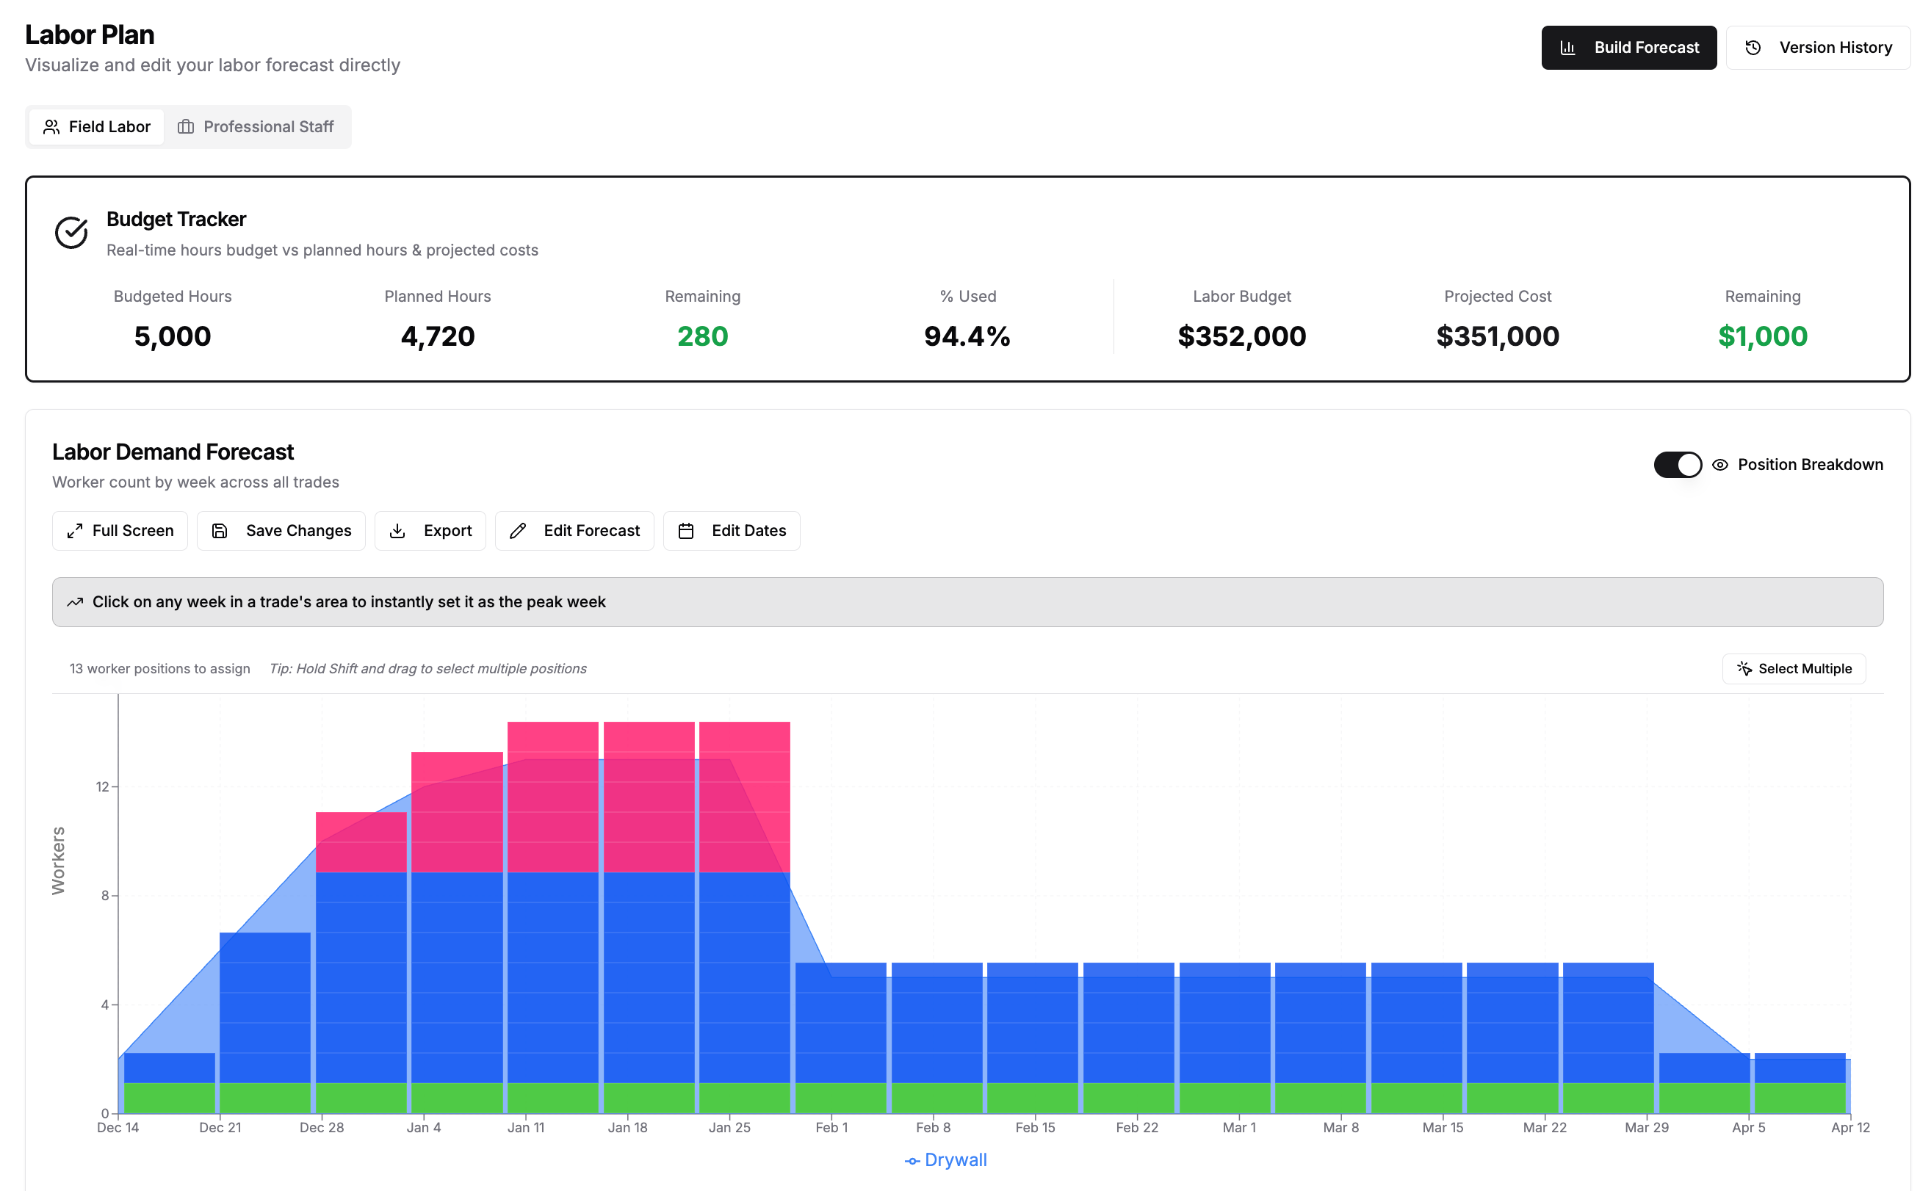1920x1191 pixels.
Task: Click the Build Forecast button
Action: point(1629,48)
